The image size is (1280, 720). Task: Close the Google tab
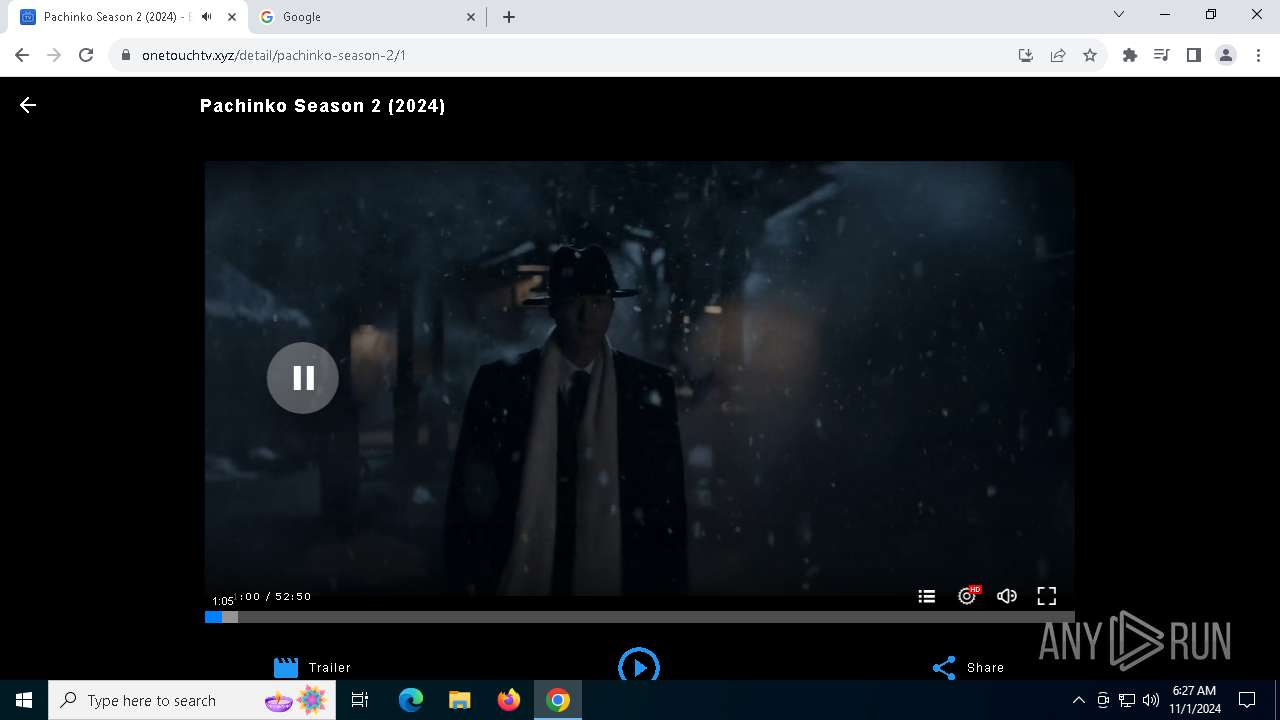pyautogui.click(x=472, y=17)
